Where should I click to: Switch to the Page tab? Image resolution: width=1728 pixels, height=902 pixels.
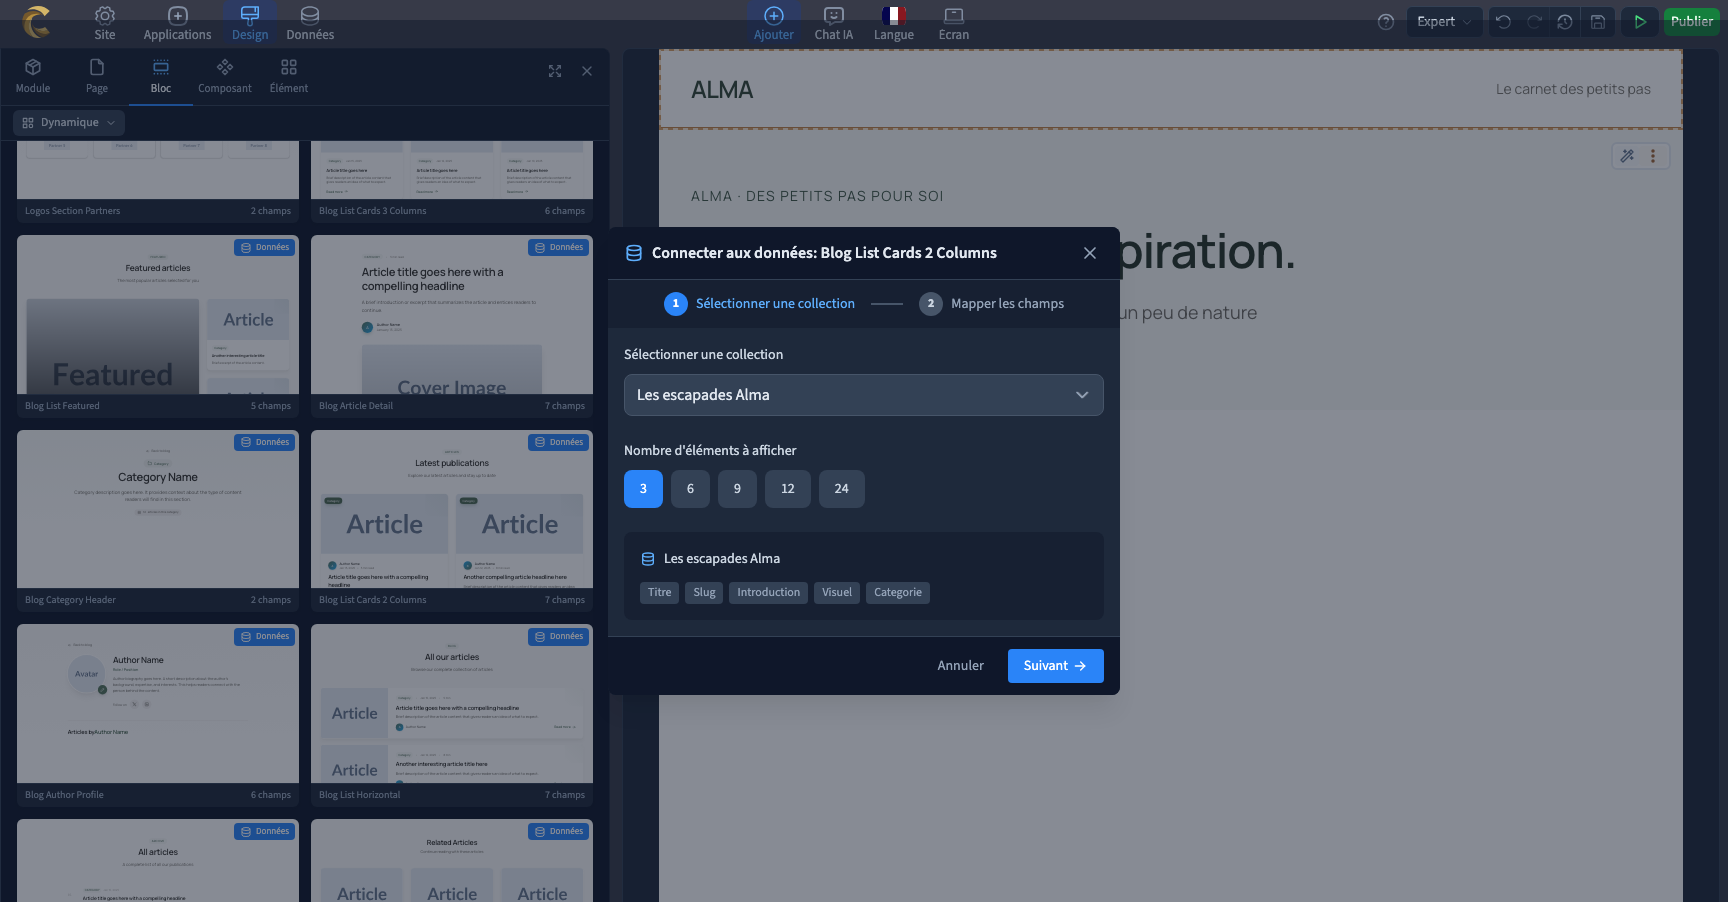pyautogui.click(x=97, y=76)
